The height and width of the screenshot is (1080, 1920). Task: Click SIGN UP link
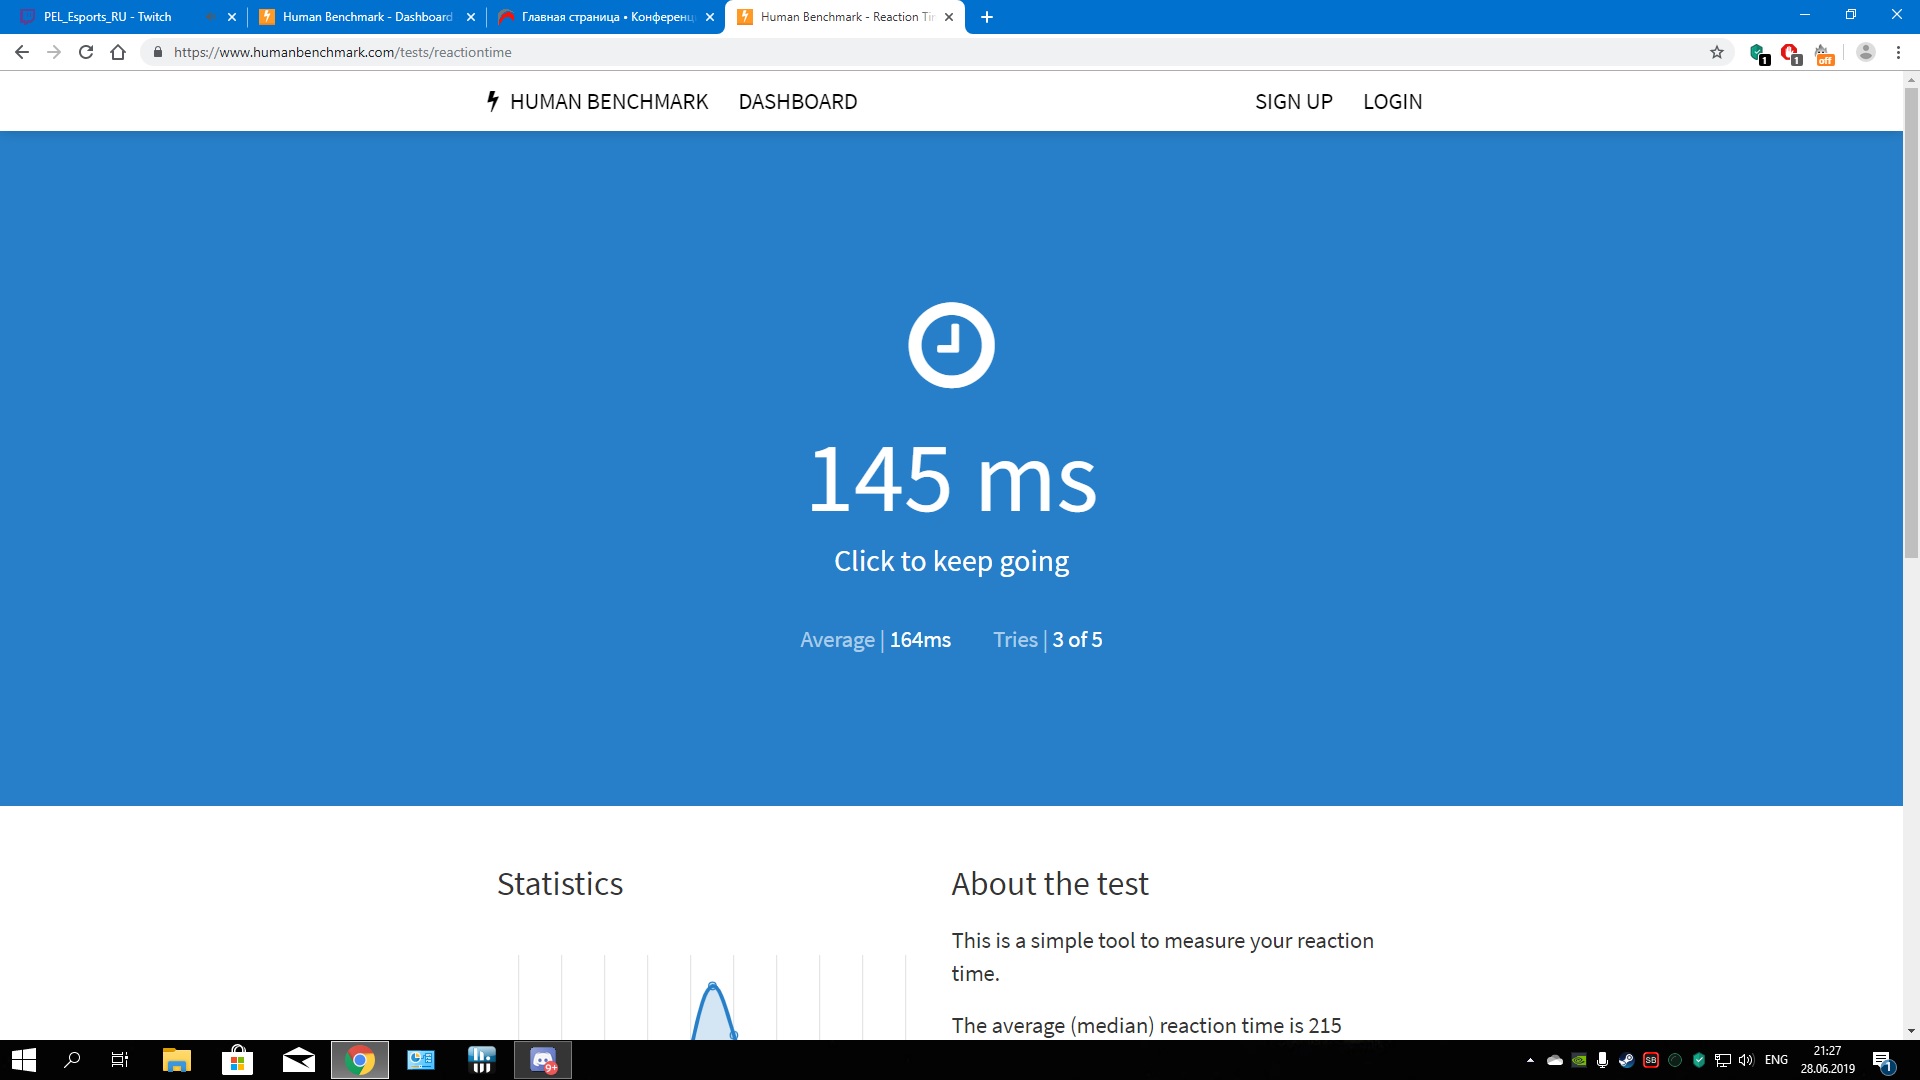click(1293, 102)
